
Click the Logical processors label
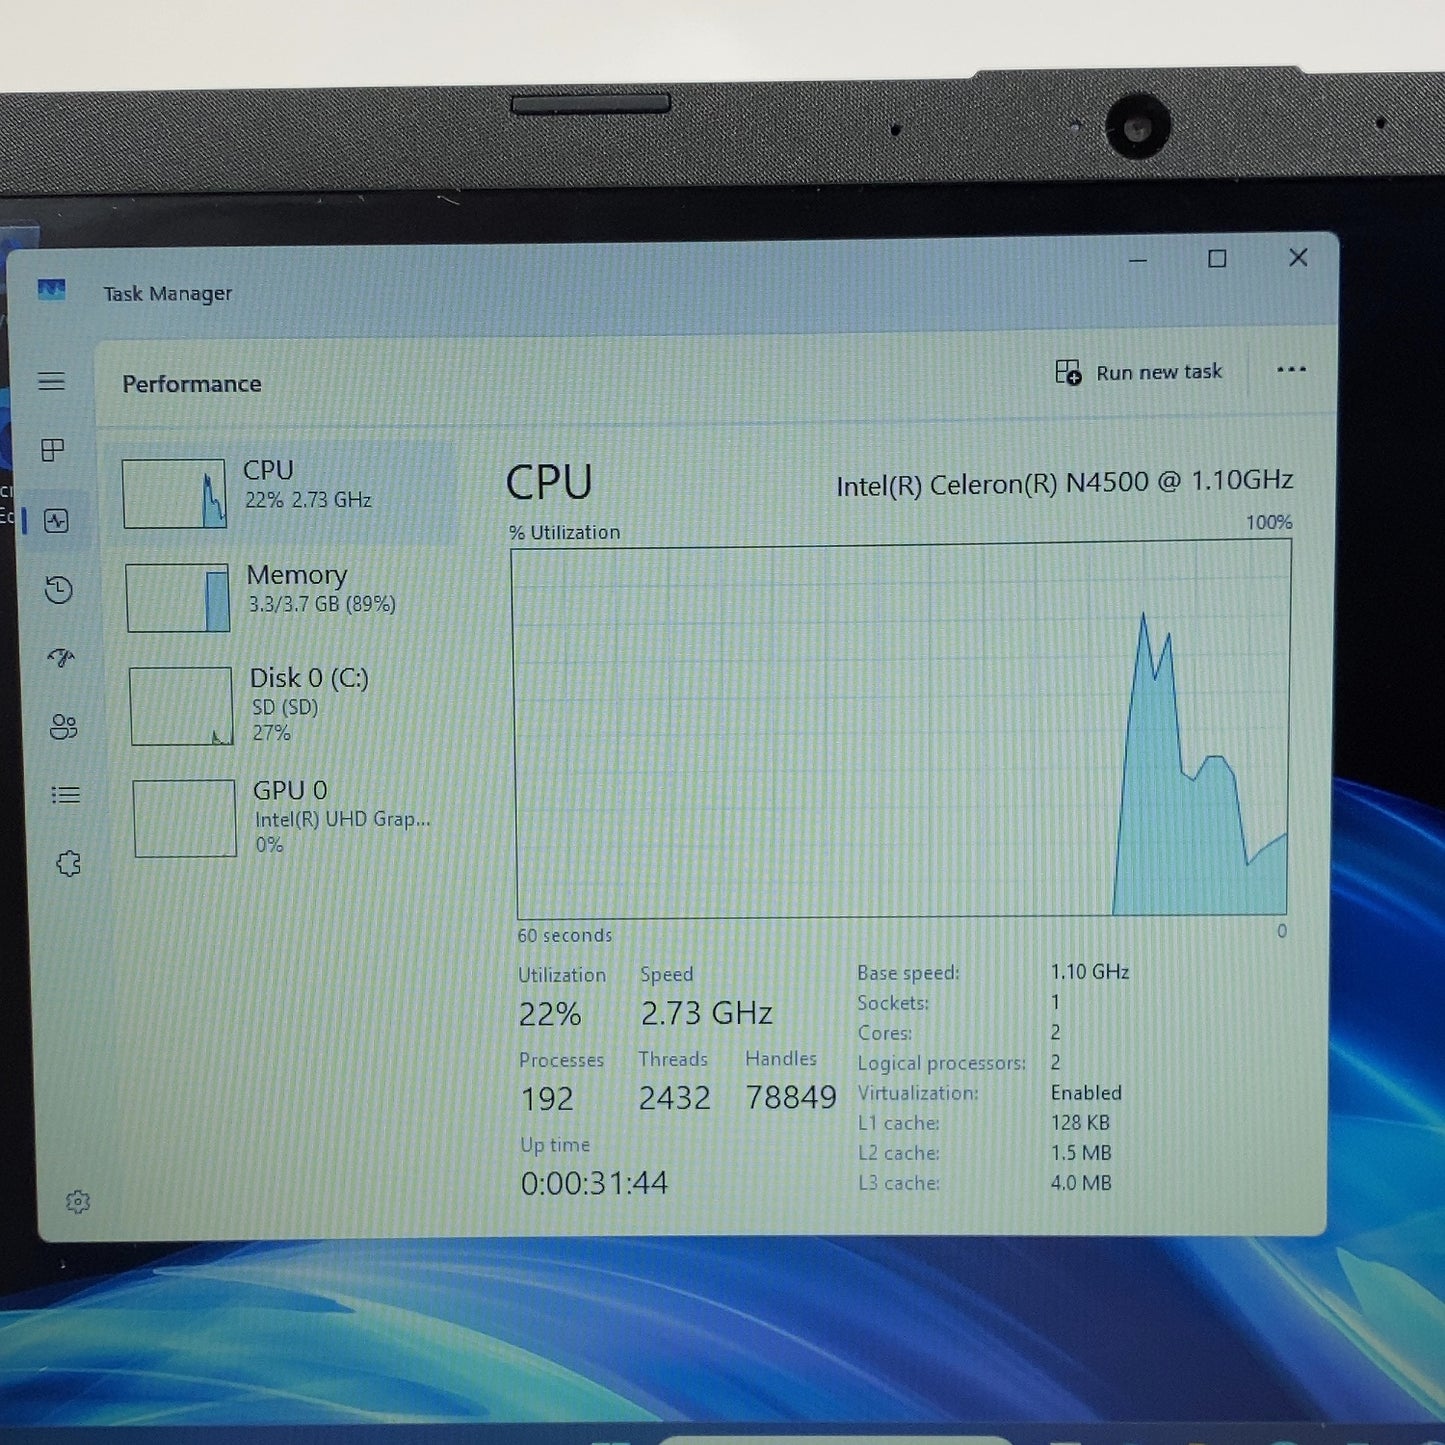click(941, 1063)
